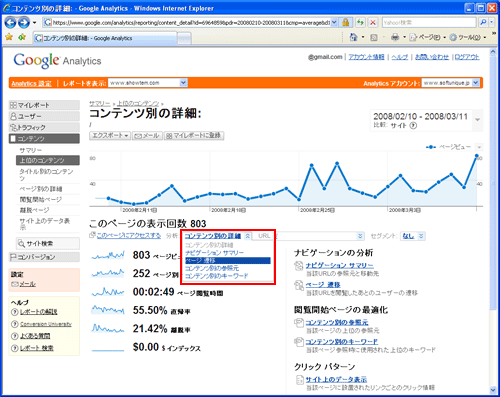
Task: Open the Traffic sidebar section
Action: pyautogui.click(x=44, y=127)
